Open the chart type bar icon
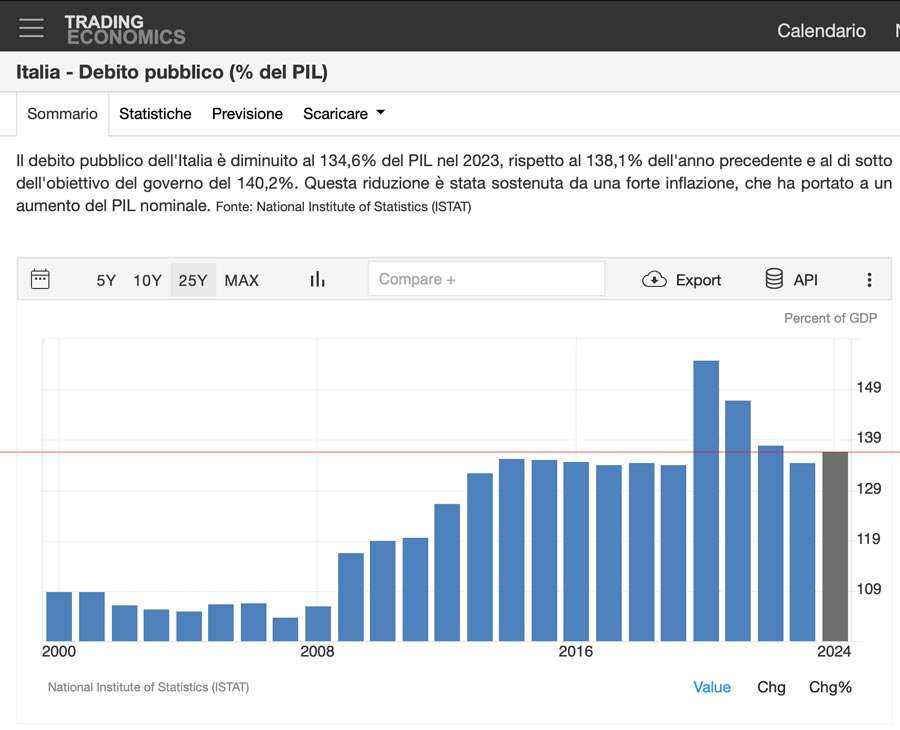 pyautogui.click(x=317, y=279)
